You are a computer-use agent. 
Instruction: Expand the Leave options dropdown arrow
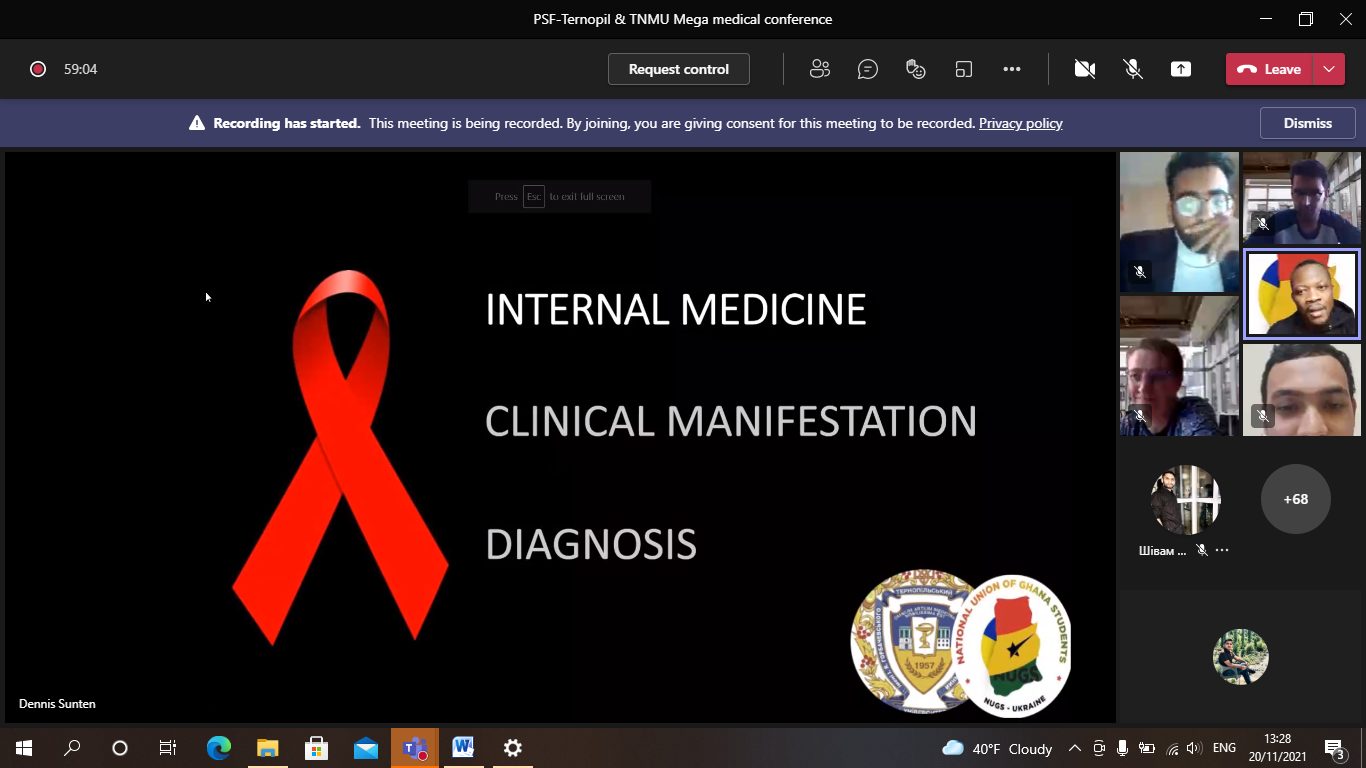(1328, 69)
